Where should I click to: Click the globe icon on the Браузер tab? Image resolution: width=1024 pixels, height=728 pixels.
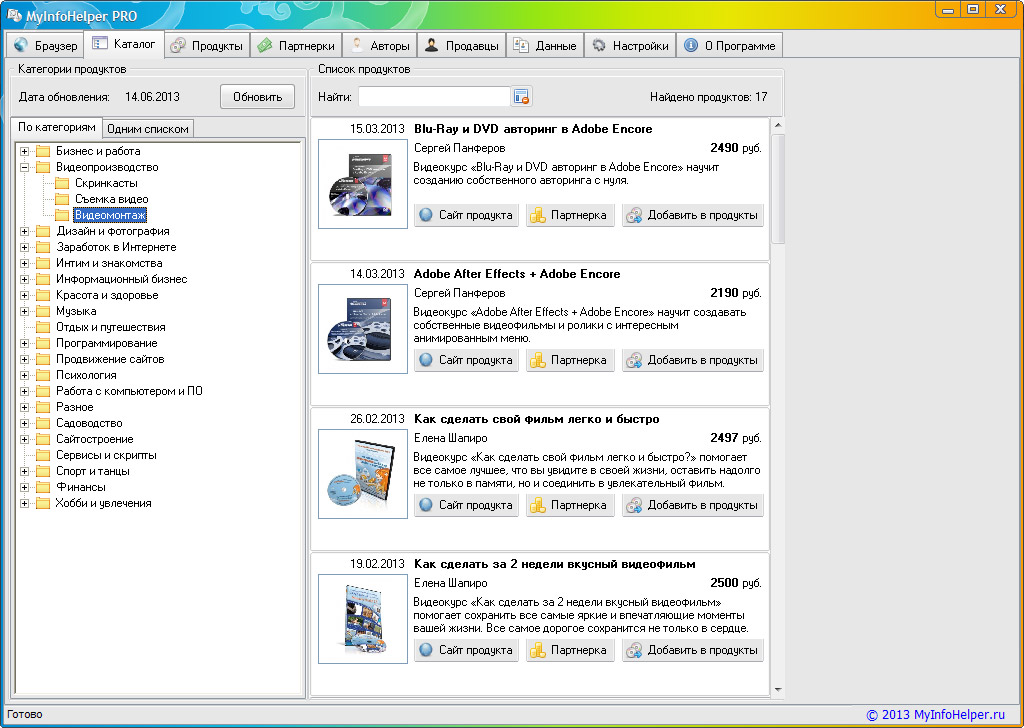21,46
